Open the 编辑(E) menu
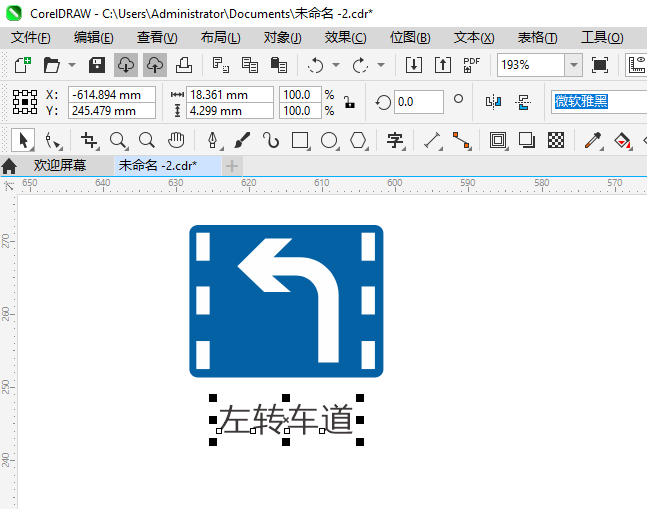The image size is (647, 509). tap(94, 38)
